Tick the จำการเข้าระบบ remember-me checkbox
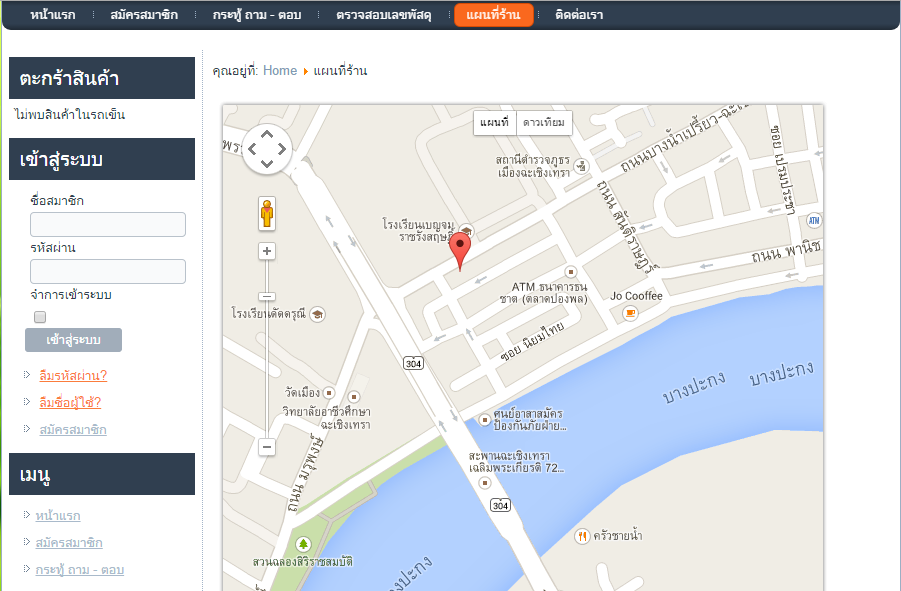This screenshot has width=901, height=591. (x=40, y=317)
